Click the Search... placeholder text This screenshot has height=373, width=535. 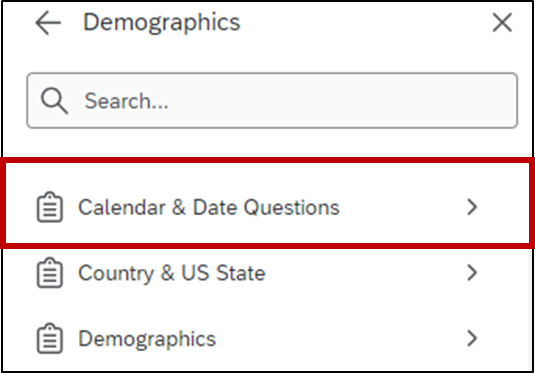tap(127, 101)
